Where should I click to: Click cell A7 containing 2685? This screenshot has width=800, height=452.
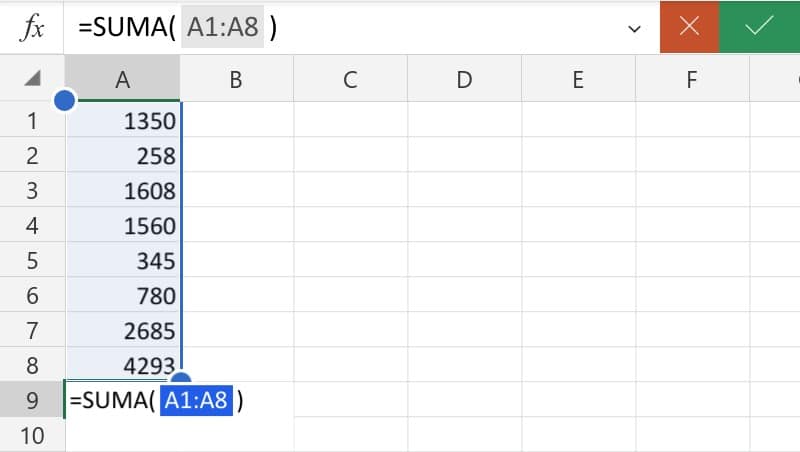tap(122, 330)
